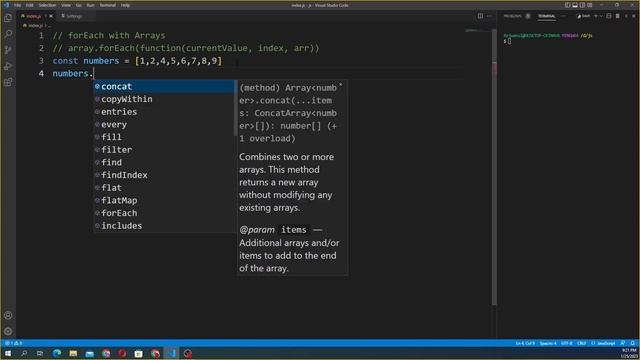Open the customize layout icon
640x360 pixels.
tap(590, 5)
